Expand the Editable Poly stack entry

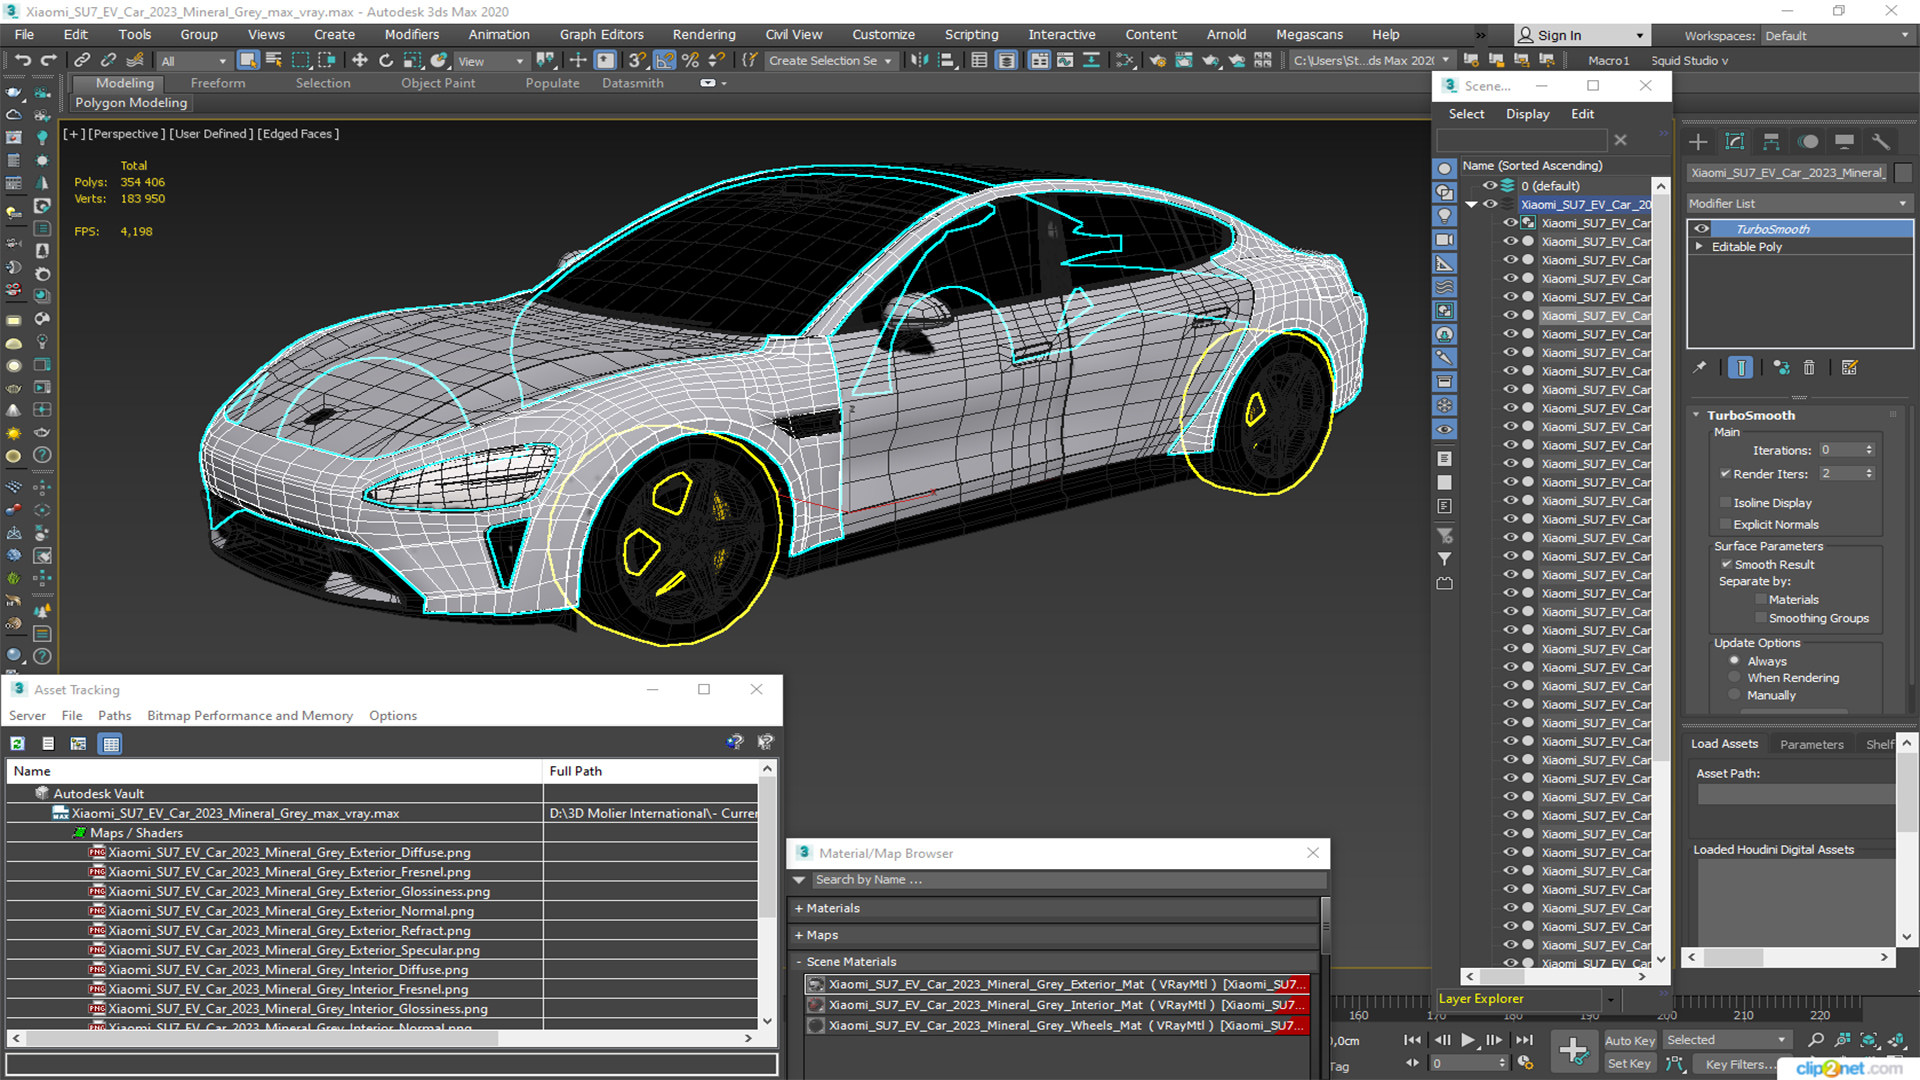tap(1698, 247)
